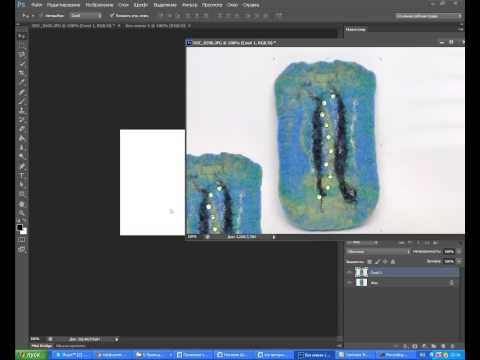Toggle lock transparent pixels

tap(370, 262)
